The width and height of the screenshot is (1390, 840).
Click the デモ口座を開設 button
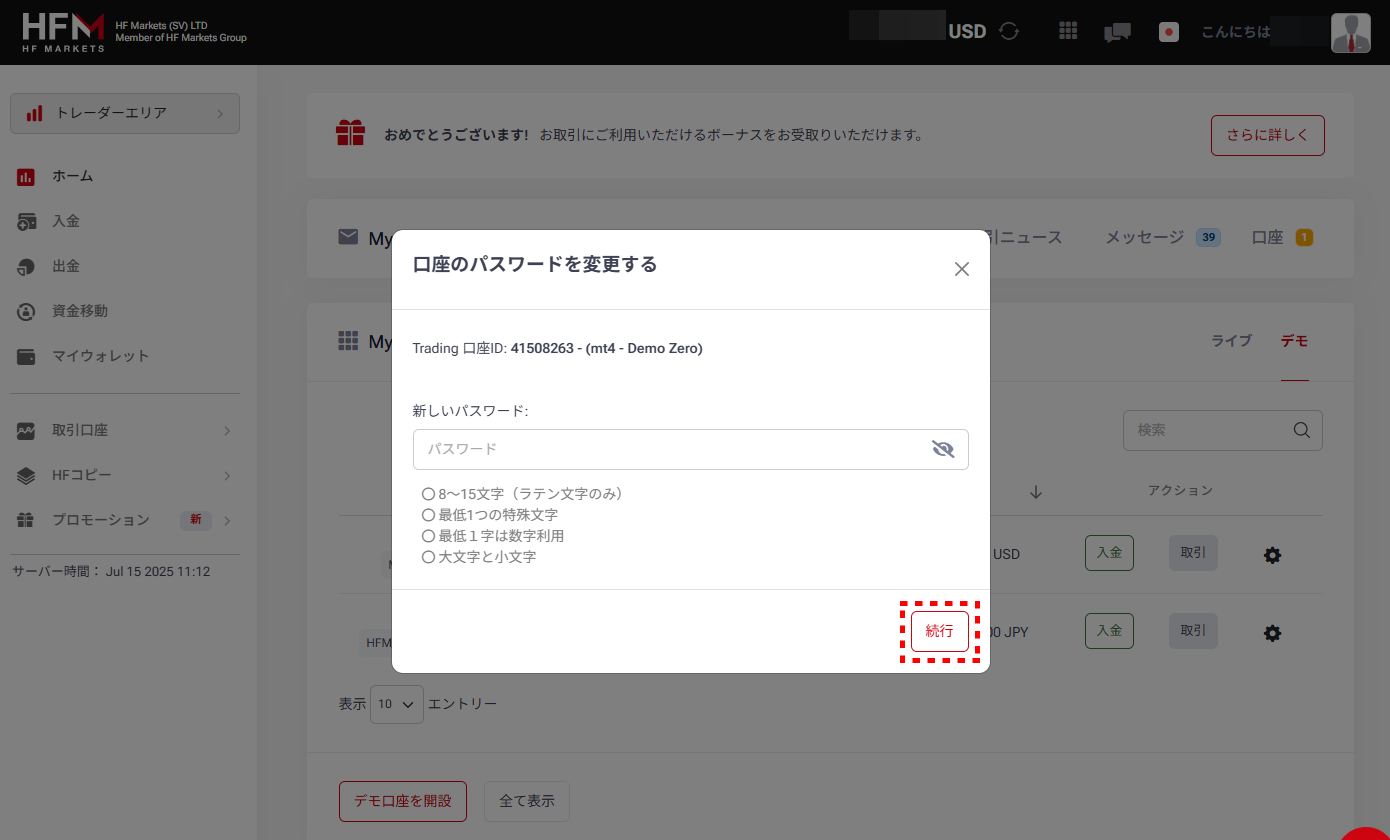coord(403,801)
